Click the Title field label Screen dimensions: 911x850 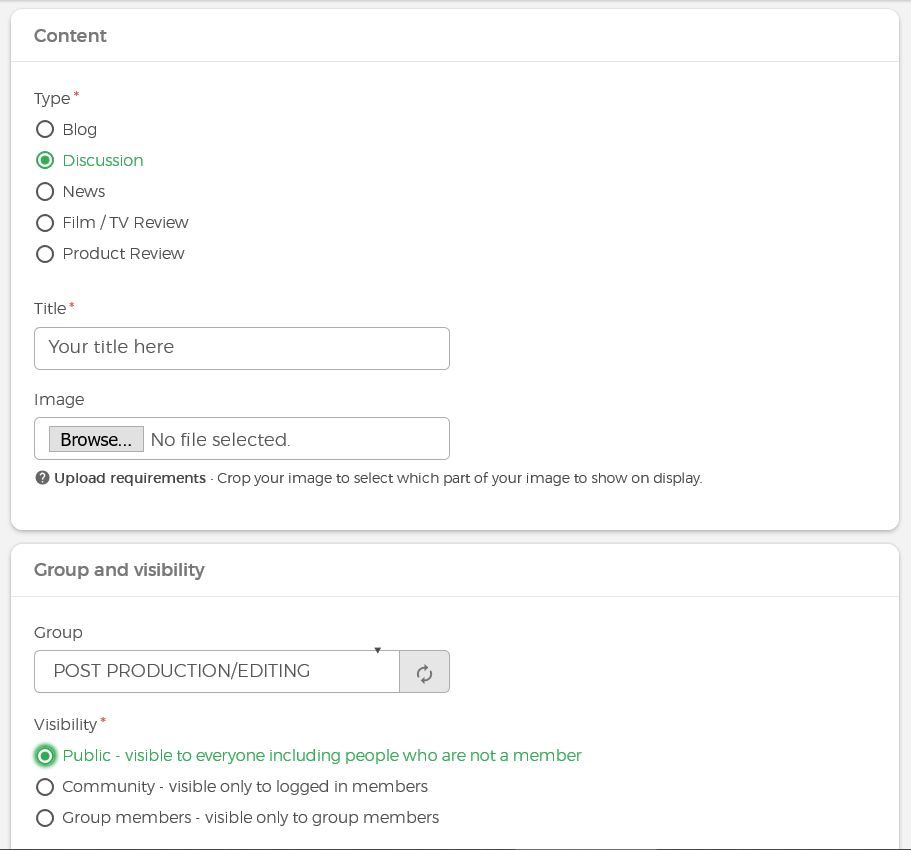click(50, 309)
